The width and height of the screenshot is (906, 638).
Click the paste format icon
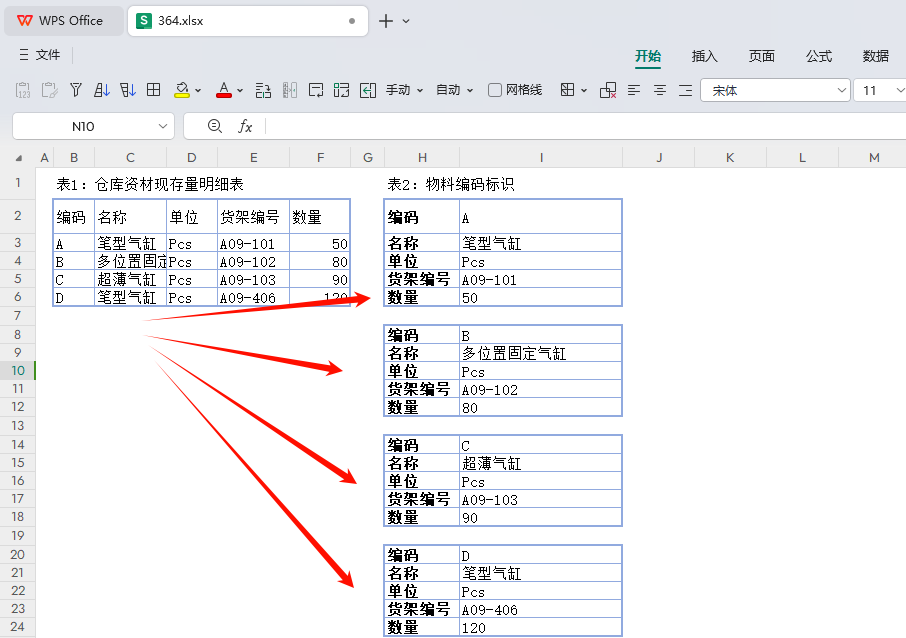[x=49, y=90]
